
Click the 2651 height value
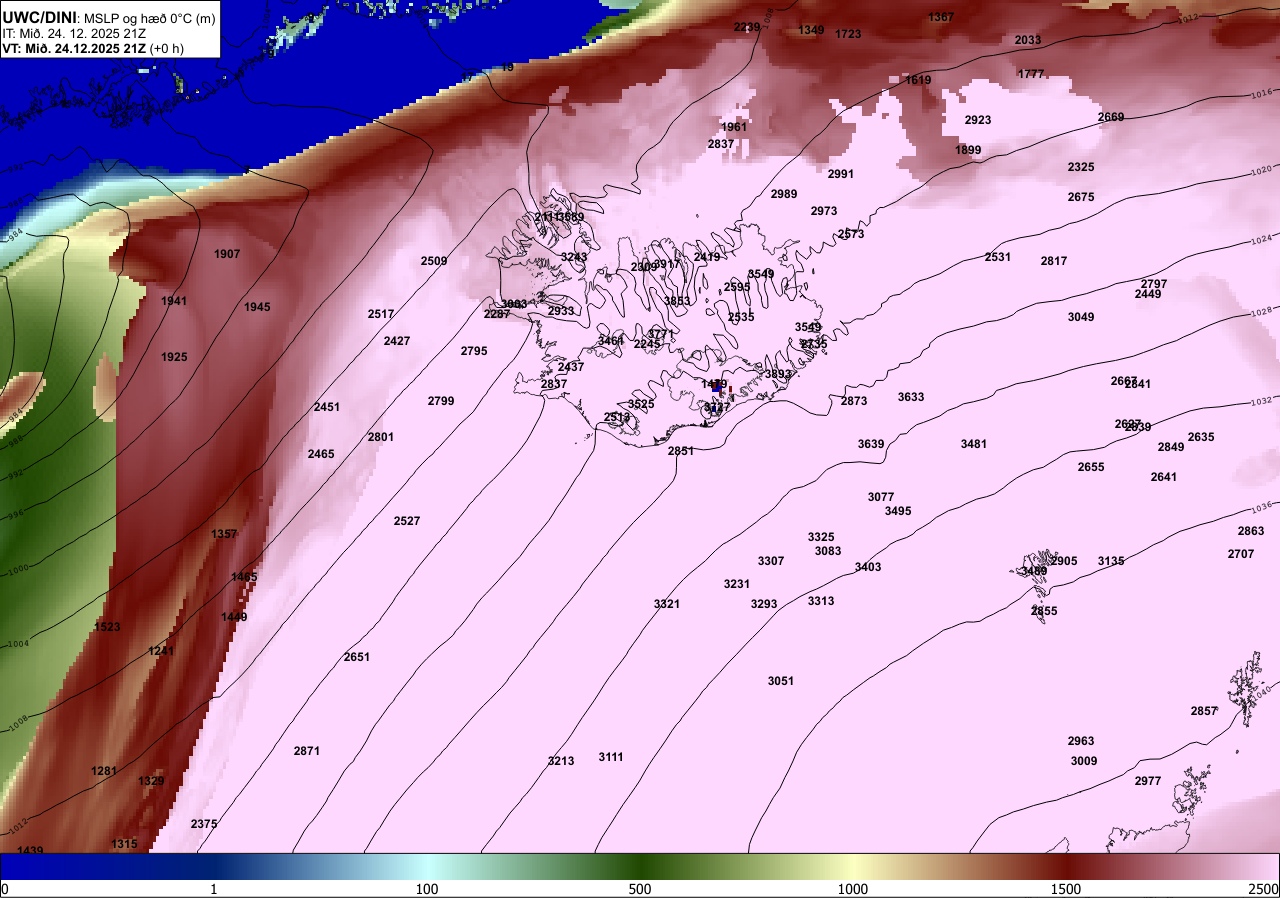tap(357, 657)
